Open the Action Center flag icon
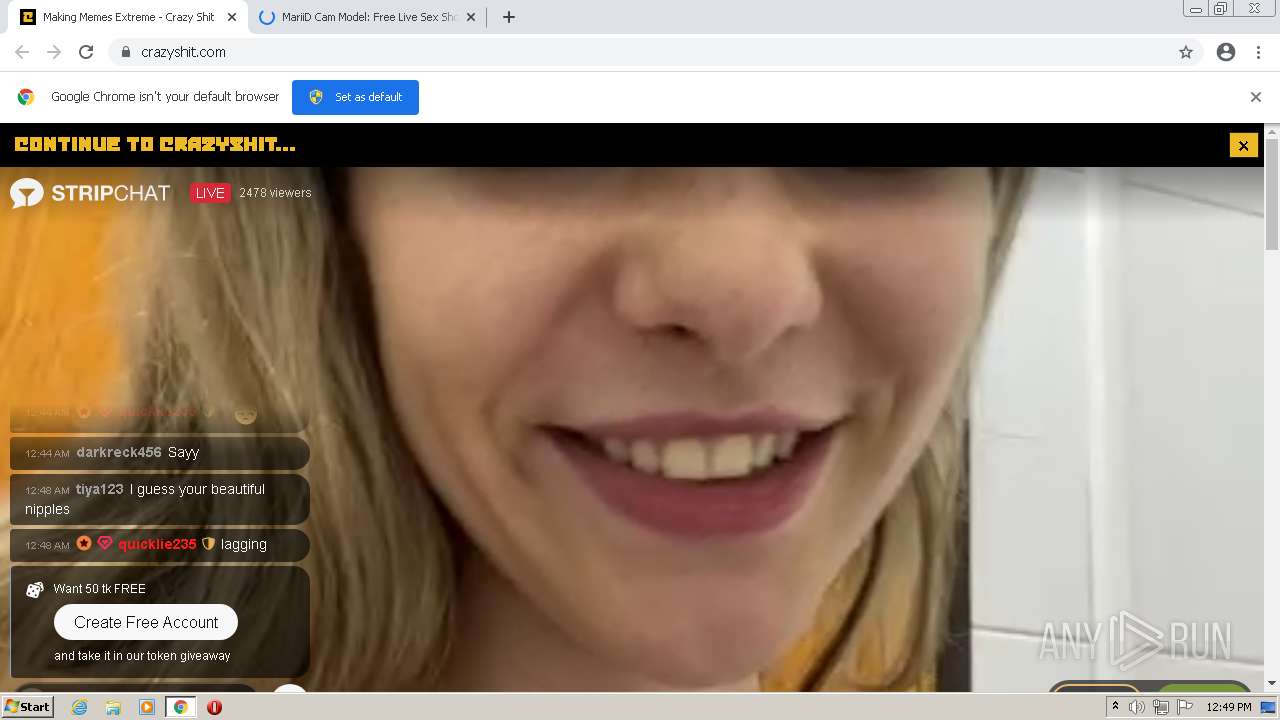The height and width of the screenshot is (720, 1280). pyautogui.click(x=1185, y=707)
